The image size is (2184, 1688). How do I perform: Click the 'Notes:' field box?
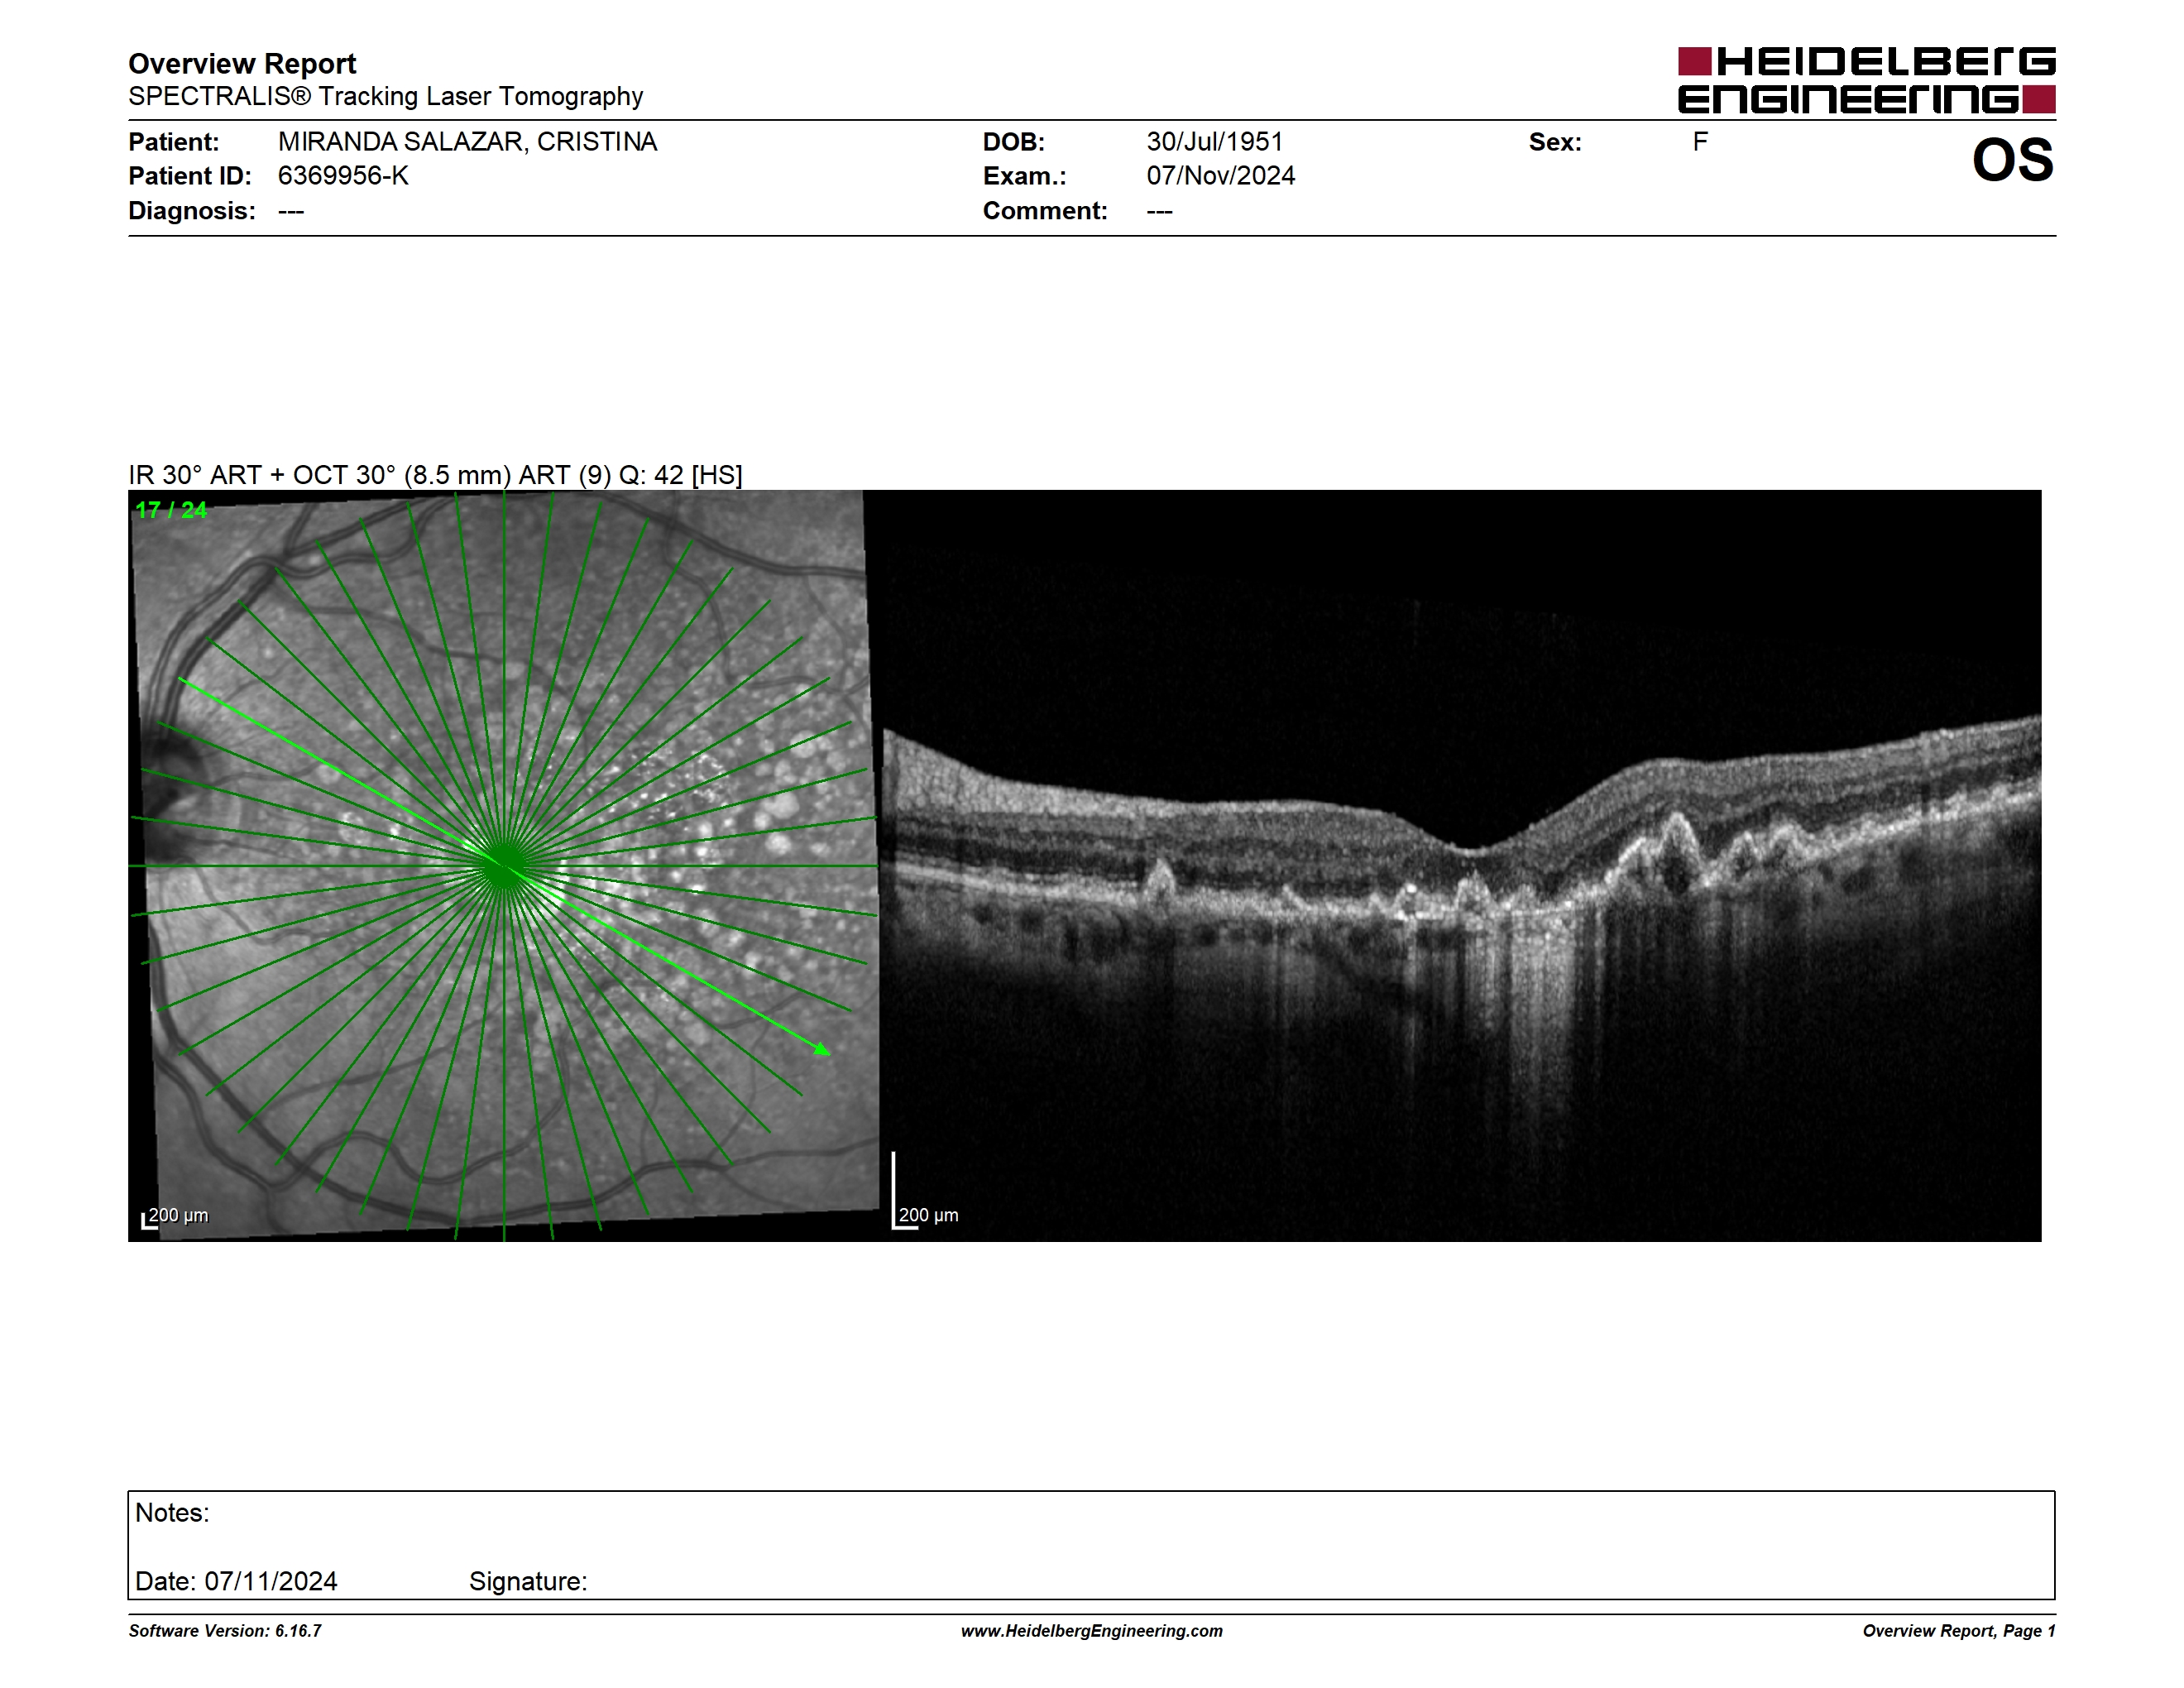[x=1091, y=1546]
